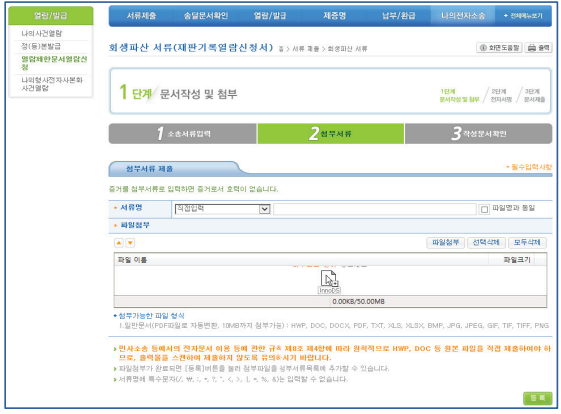Open 나의형사전자사본화 사건열람 in the sidebar
Screen dimensions: 561x414
coord(52,84)
